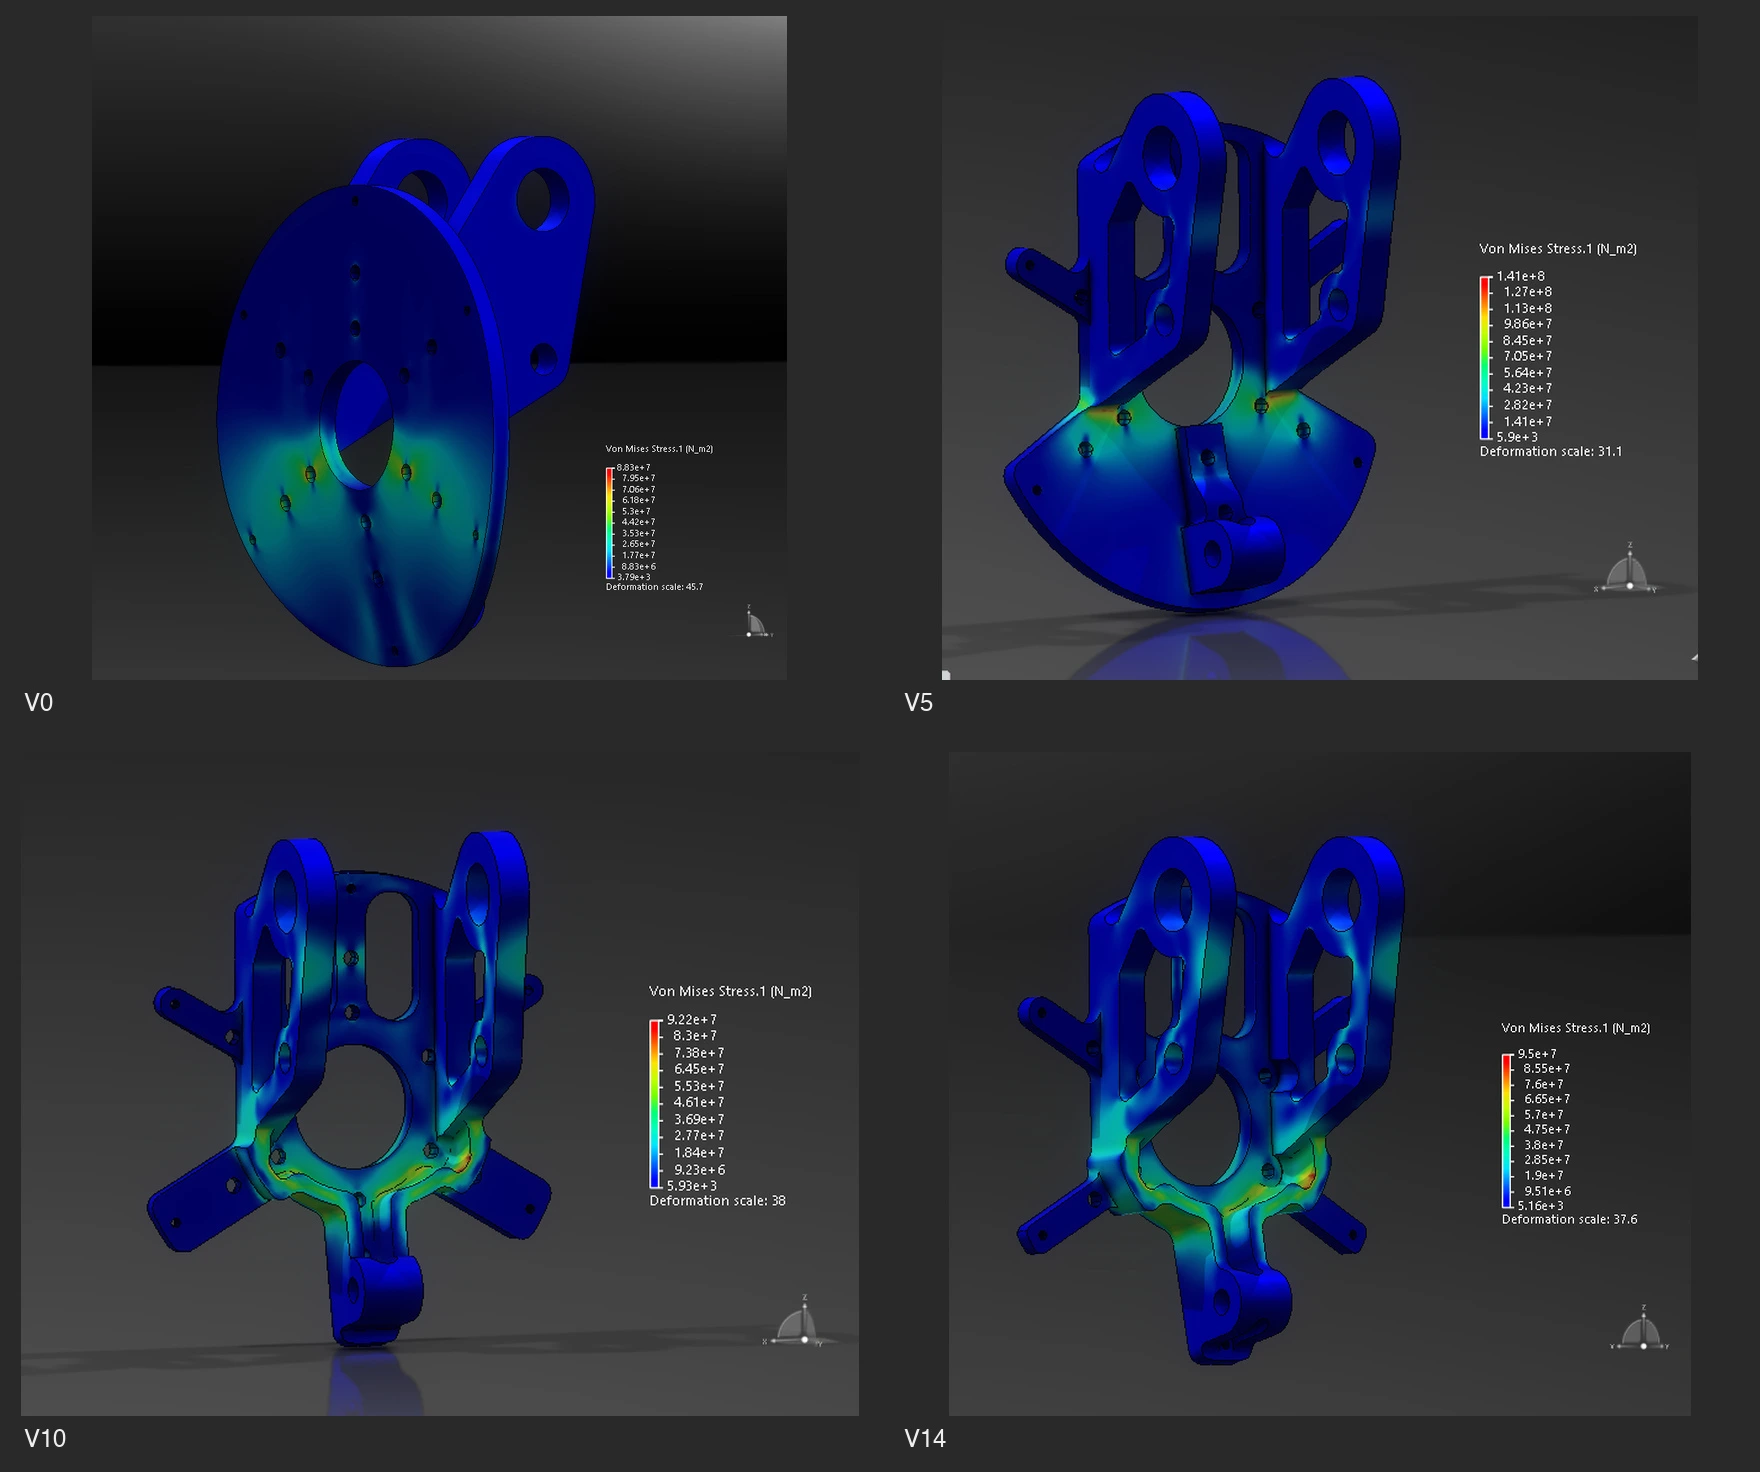1760x1472 pixels.
Task: Click the V10 caption label
Action: tap(45, 1439)
